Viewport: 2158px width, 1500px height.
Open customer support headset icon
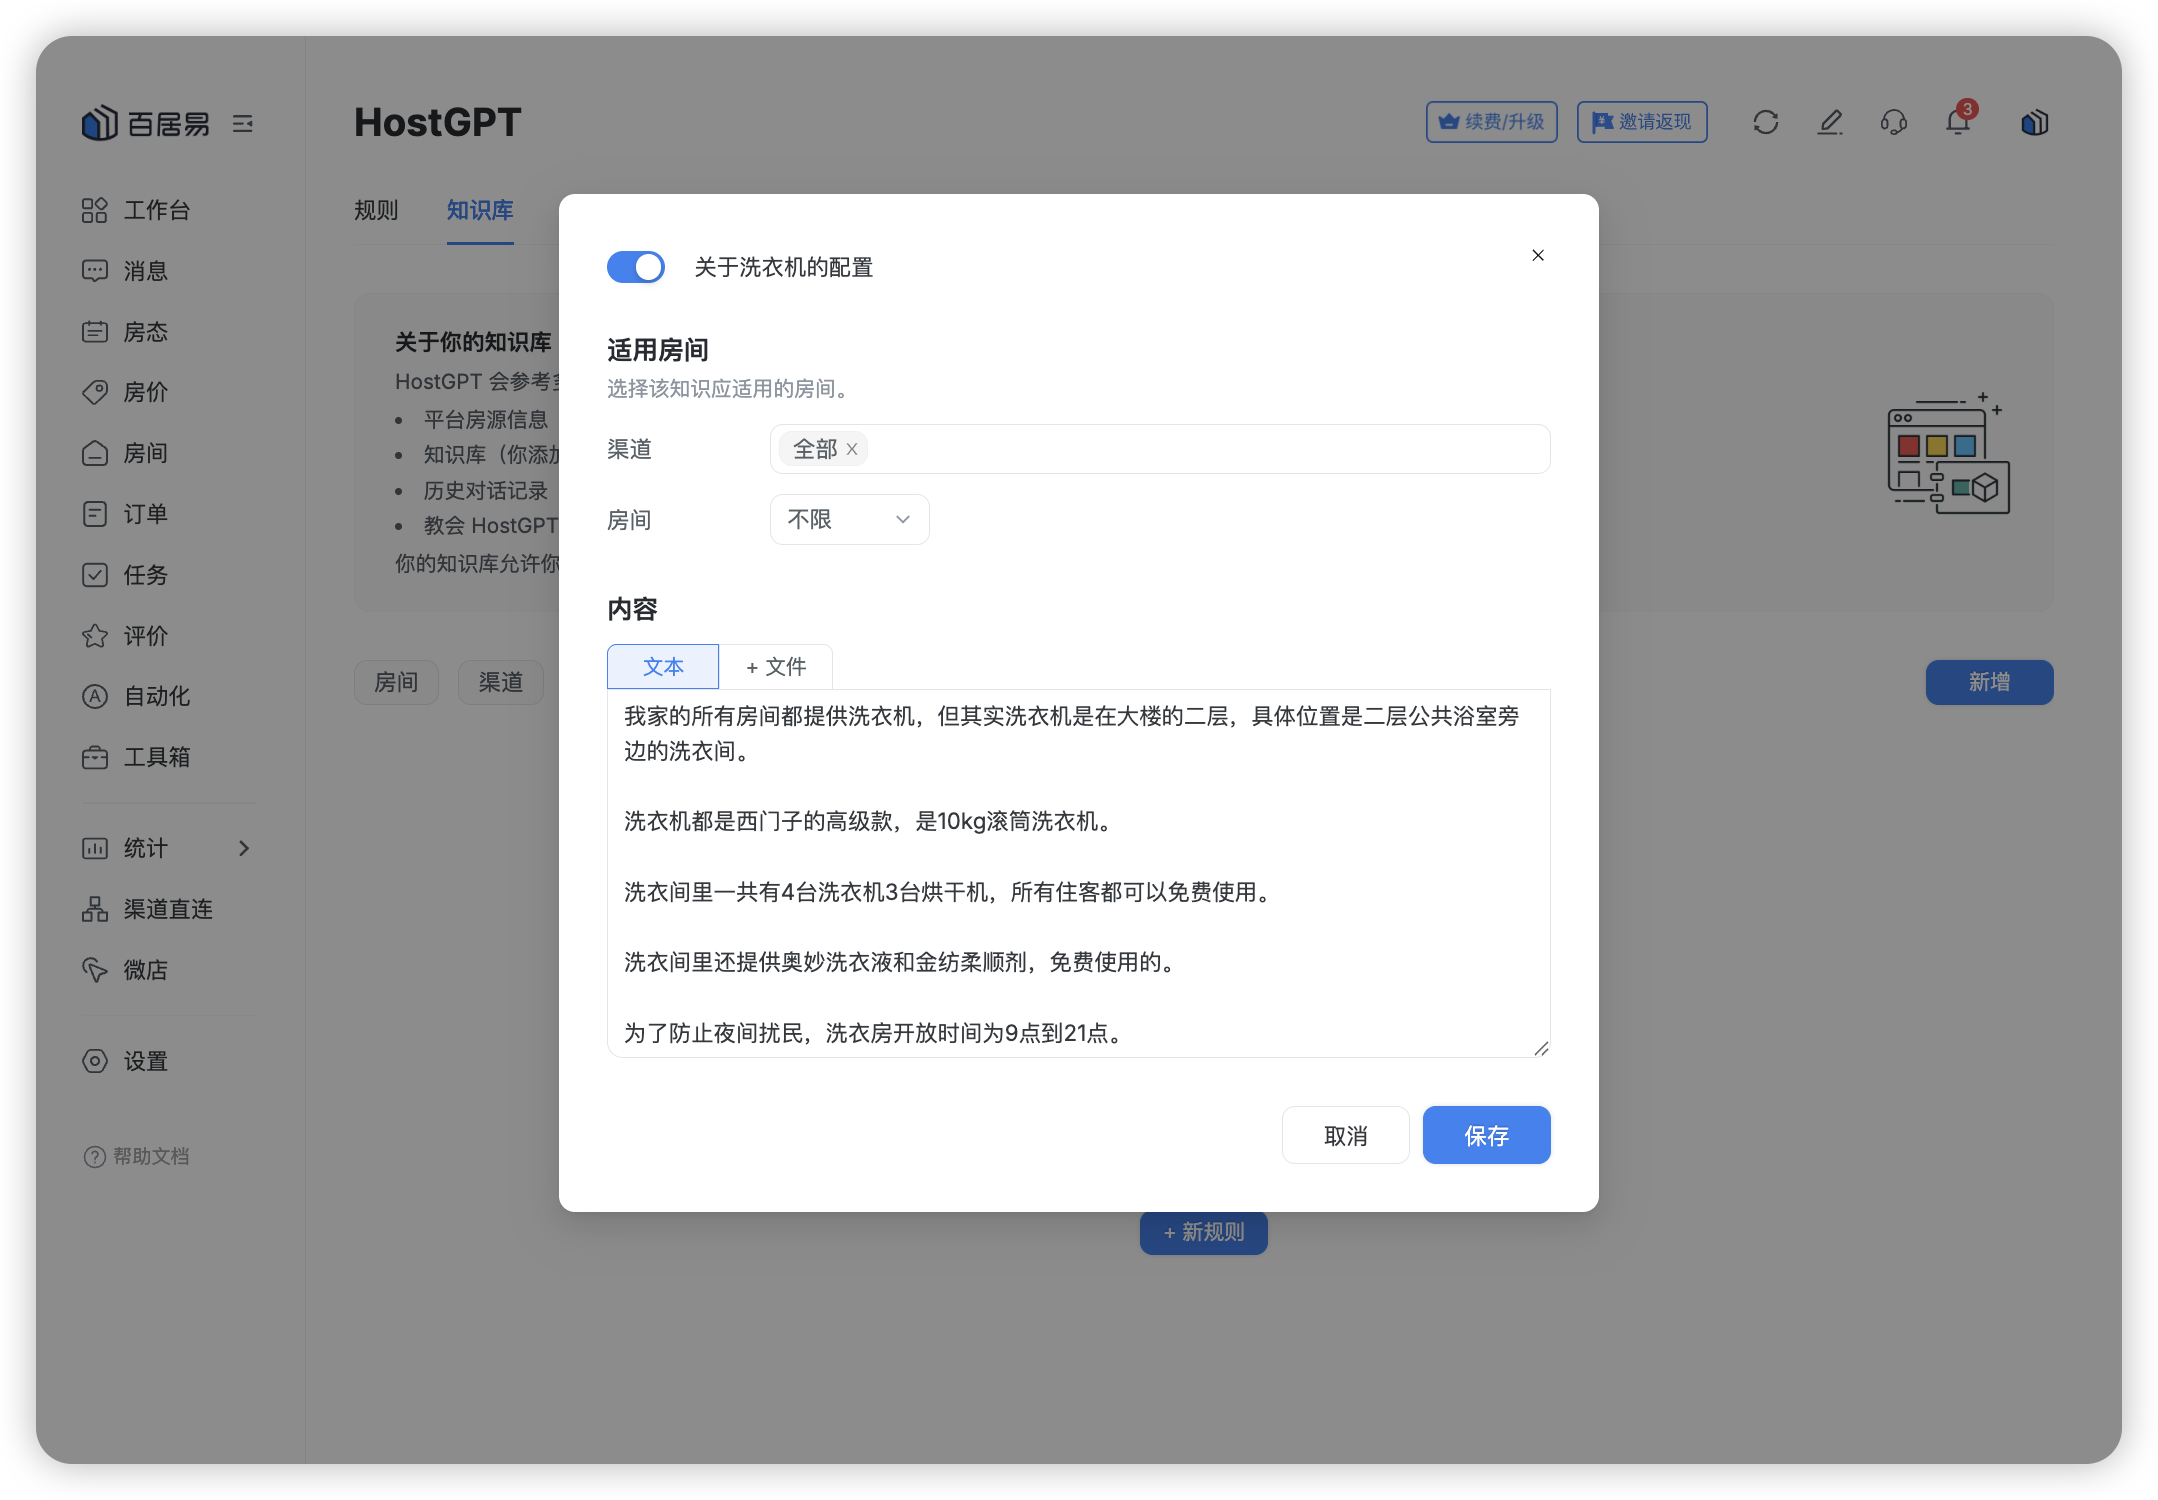(x=1893, y=122)
